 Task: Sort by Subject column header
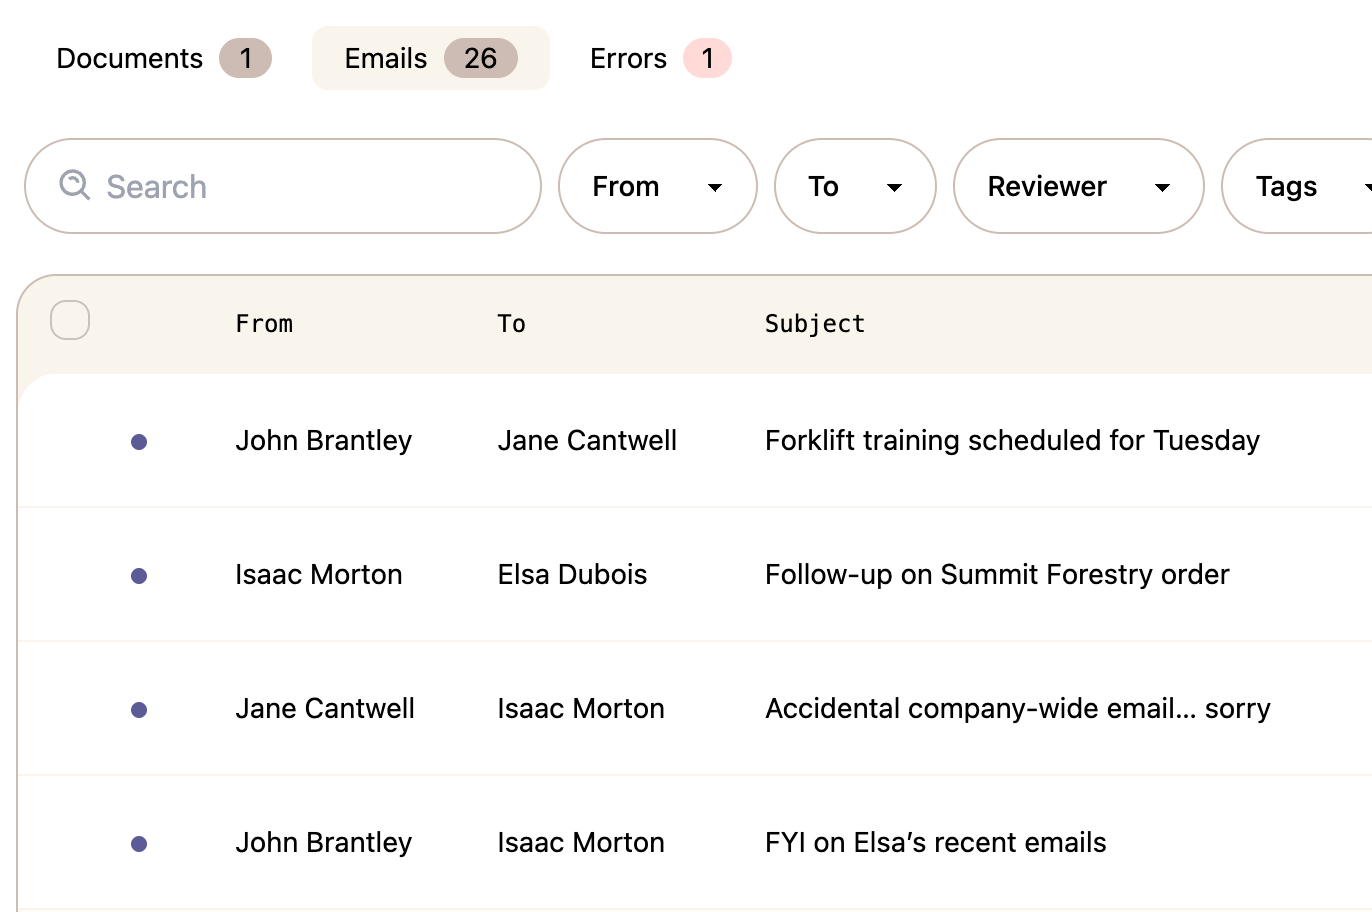[814, 323]
